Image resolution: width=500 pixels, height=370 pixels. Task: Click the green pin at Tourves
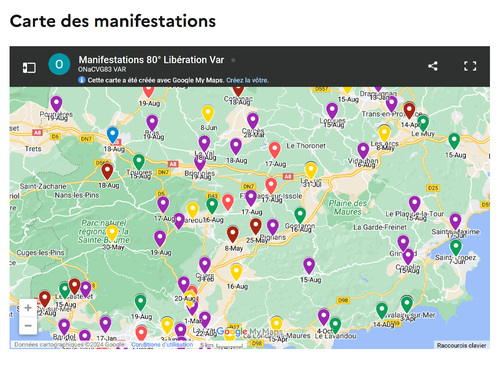139,162
